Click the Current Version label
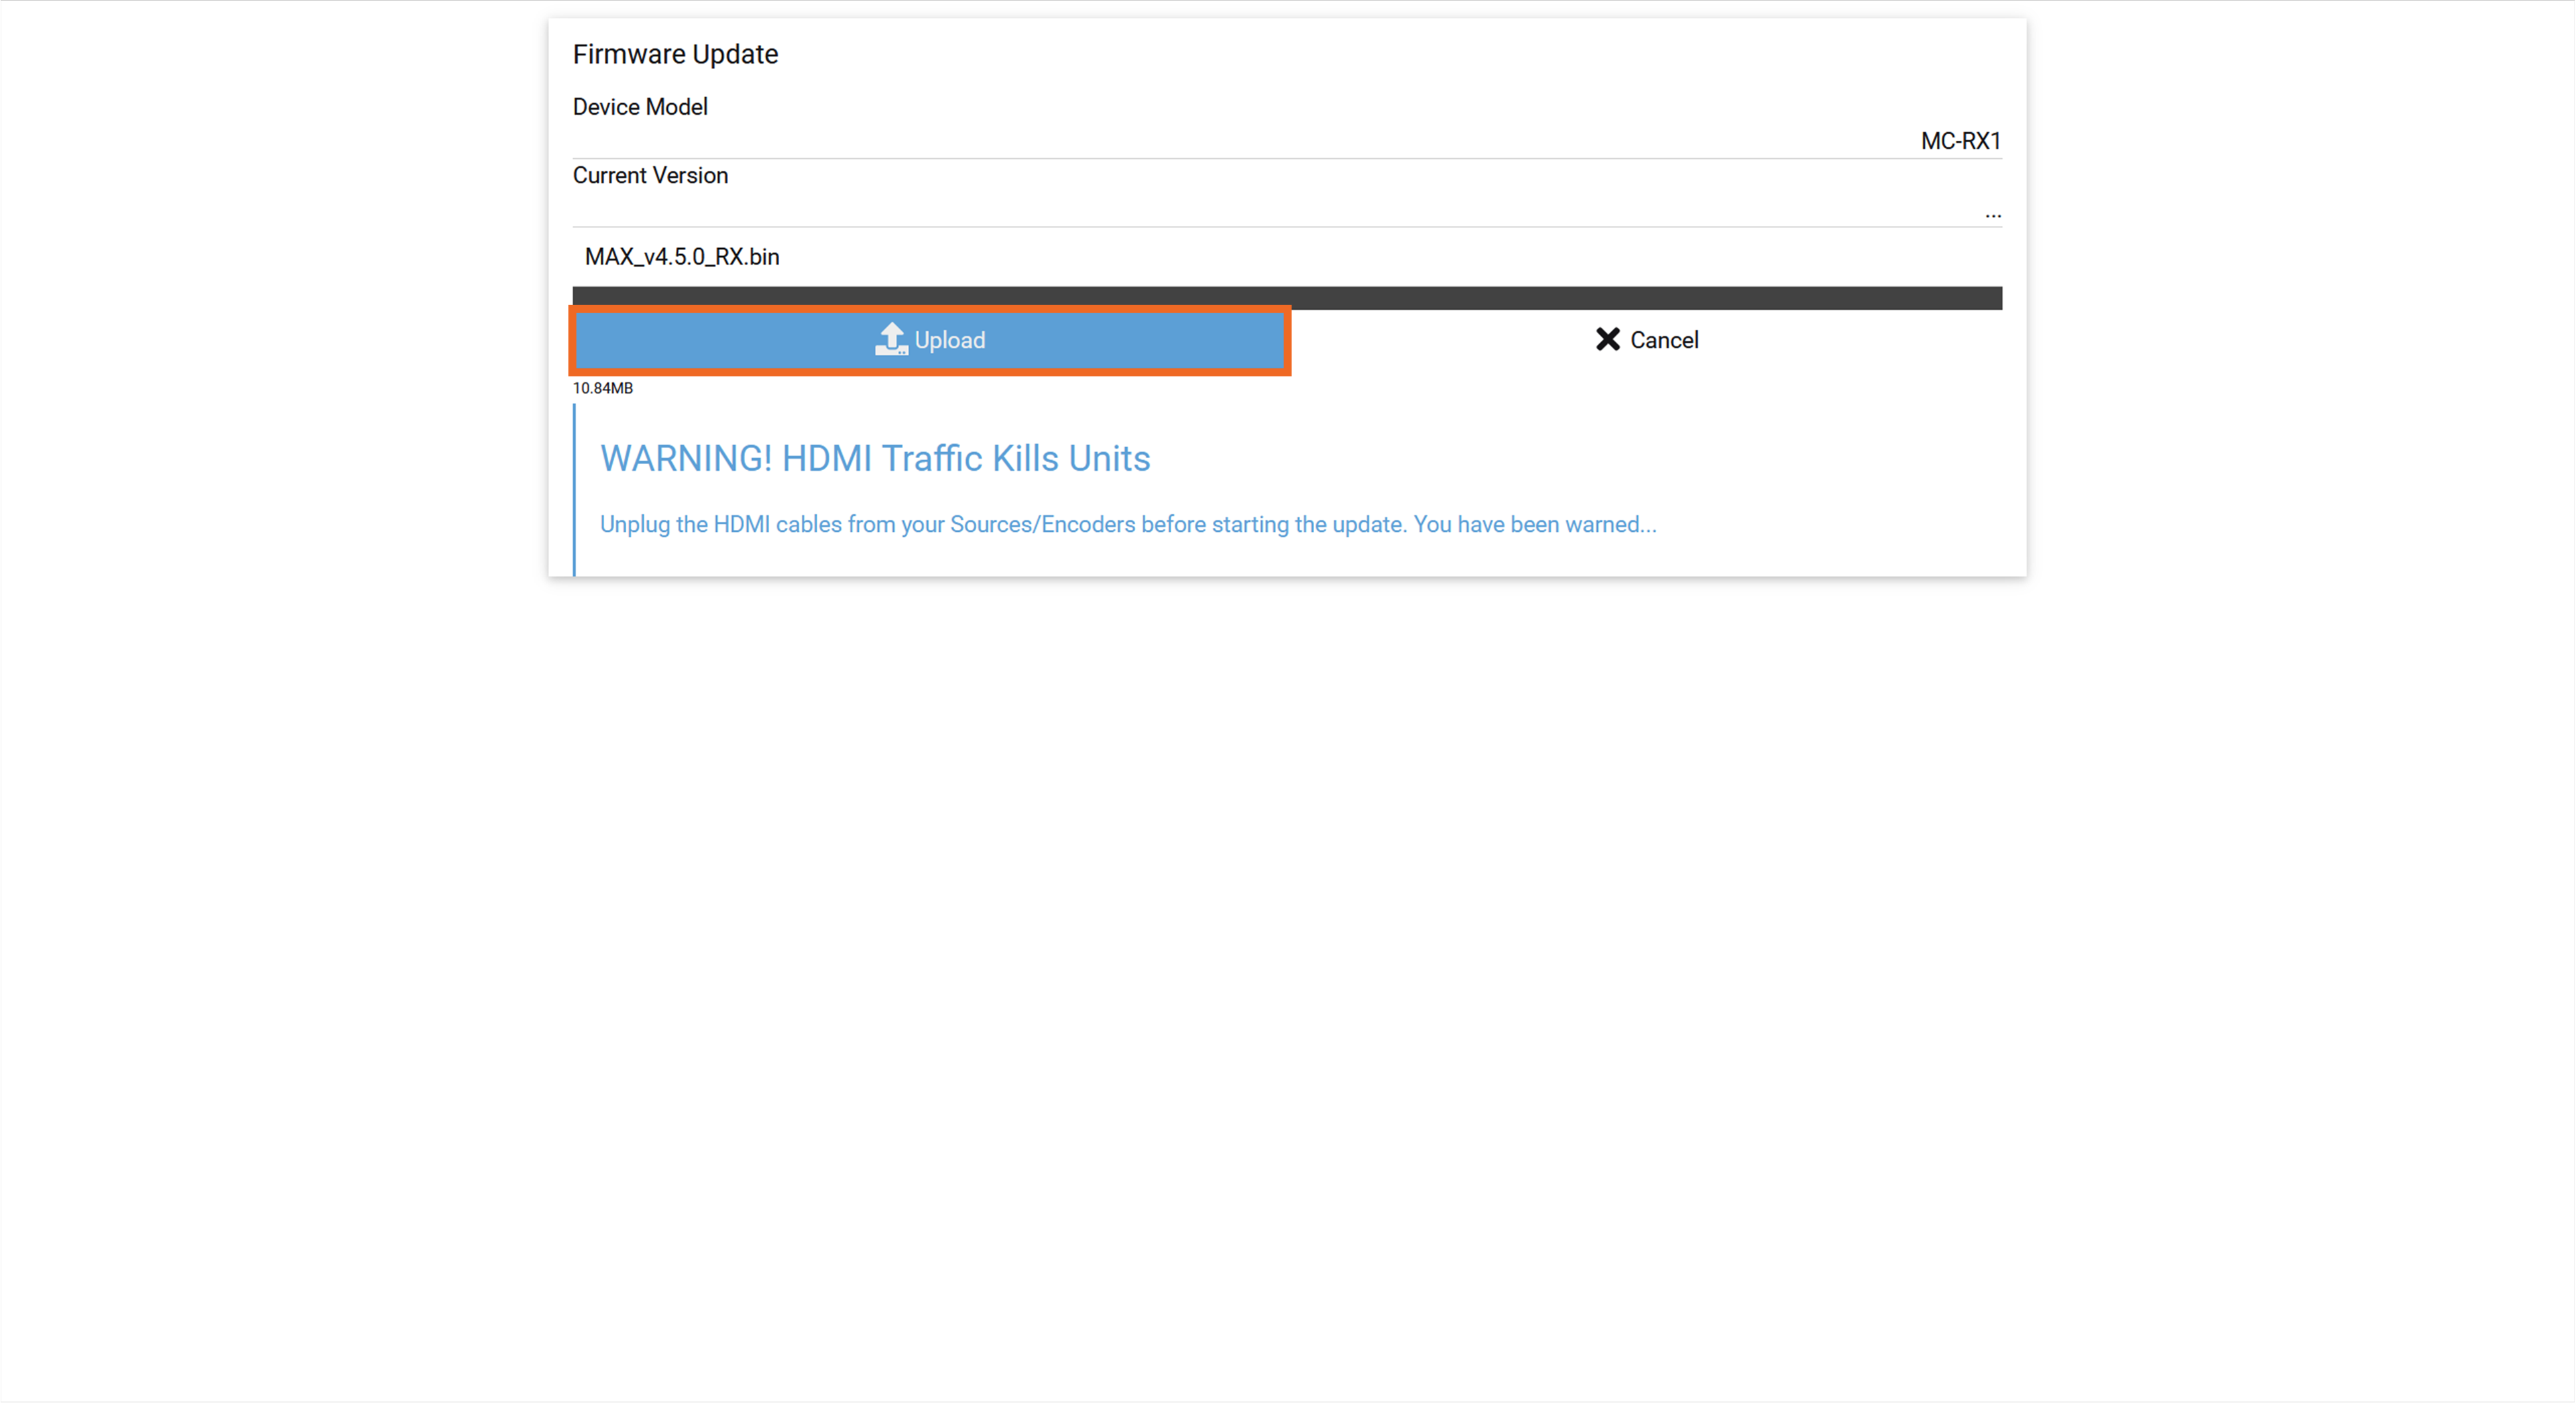This screenshot has height=1403, width=2576. (650, 175)
